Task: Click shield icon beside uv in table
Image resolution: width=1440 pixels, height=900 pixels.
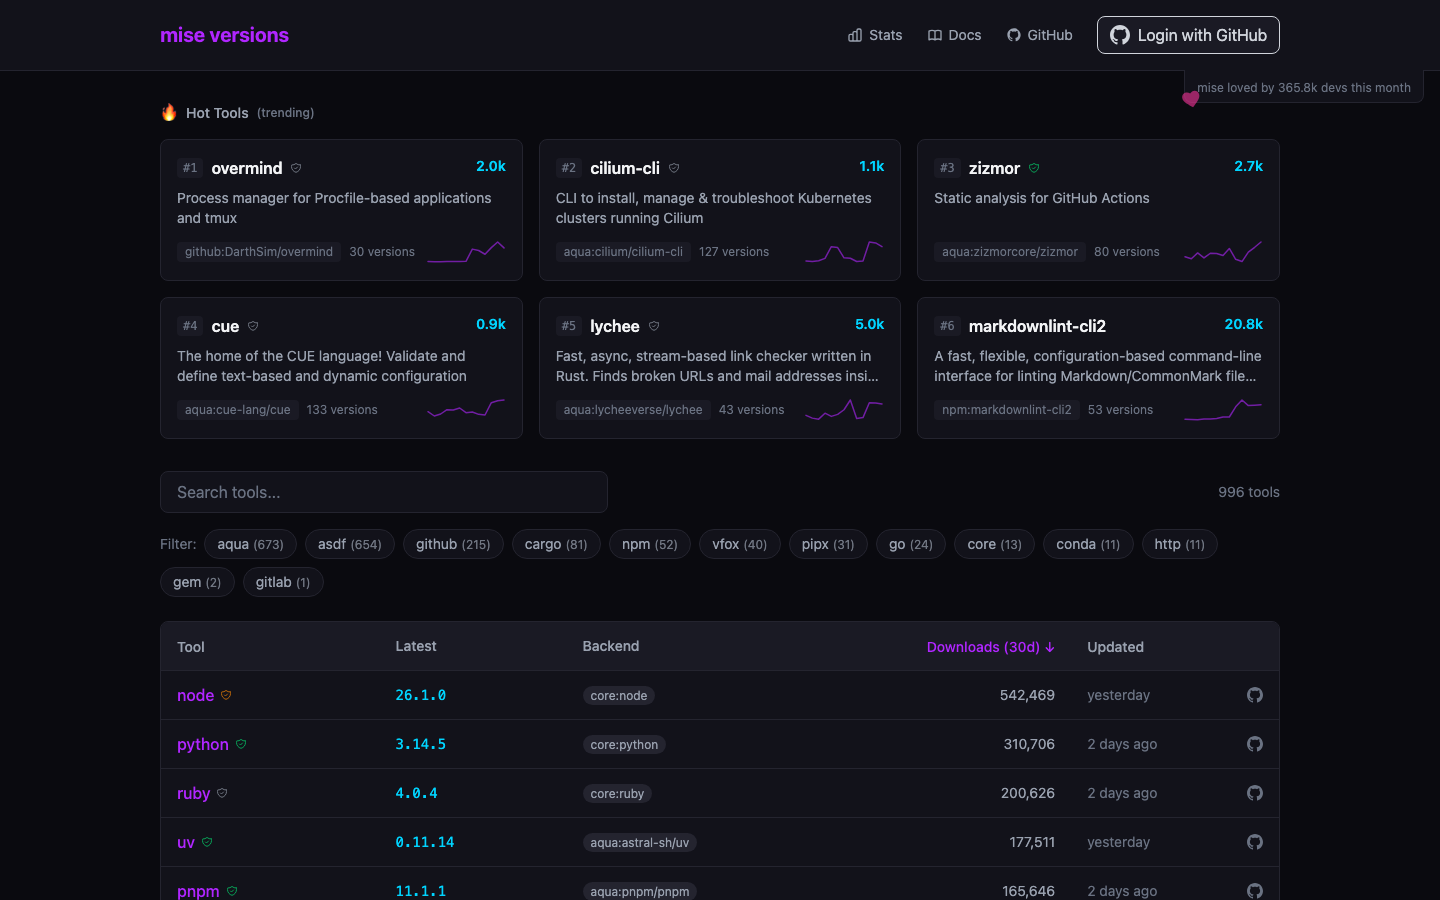Action: click(207, 842)
